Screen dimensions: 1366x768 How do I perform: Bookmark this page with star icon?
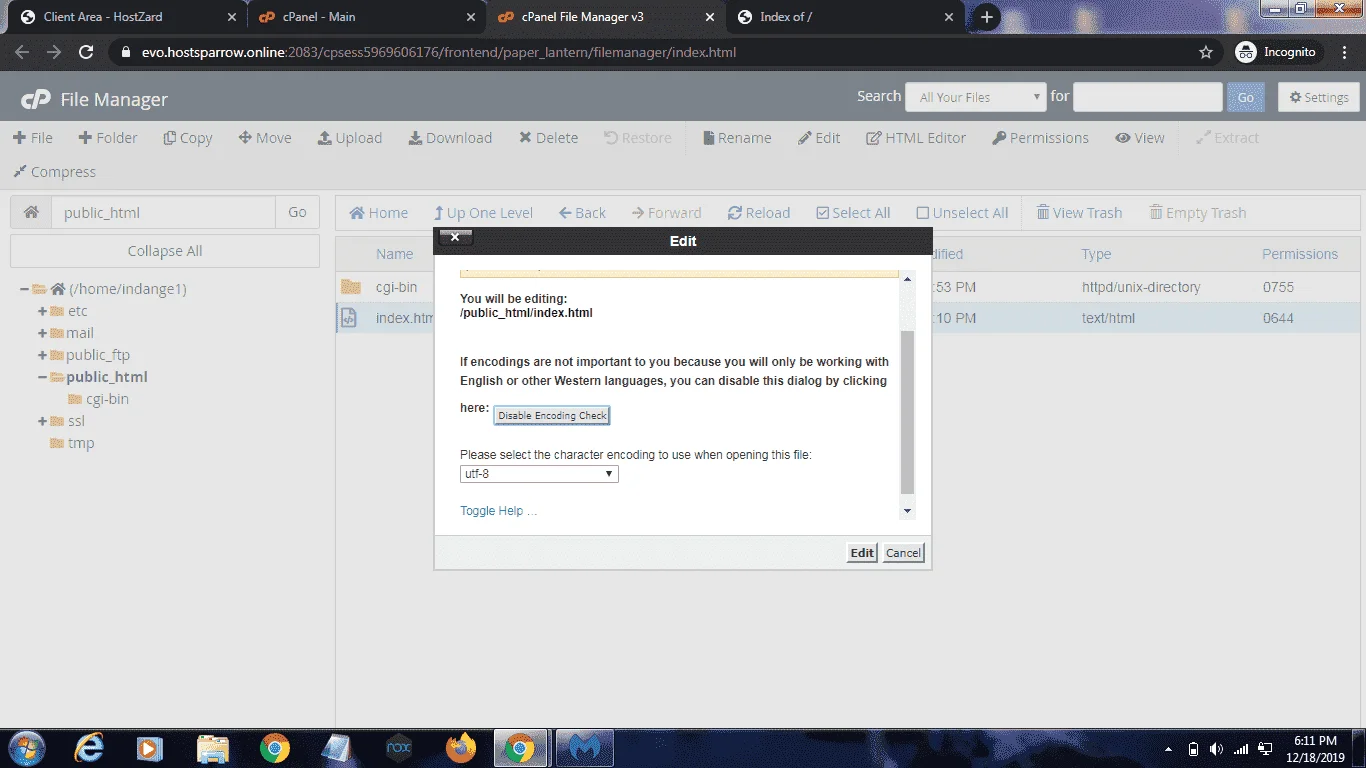1206,52
